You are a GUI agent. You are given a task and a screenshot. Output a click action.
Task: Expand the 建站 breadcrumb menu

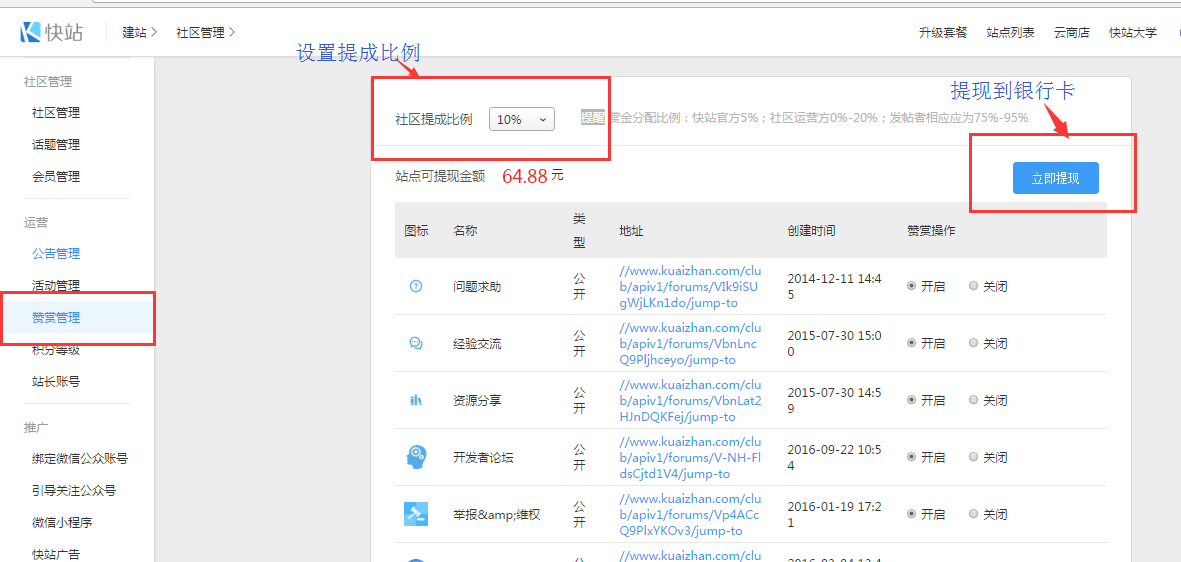point(140,32)
